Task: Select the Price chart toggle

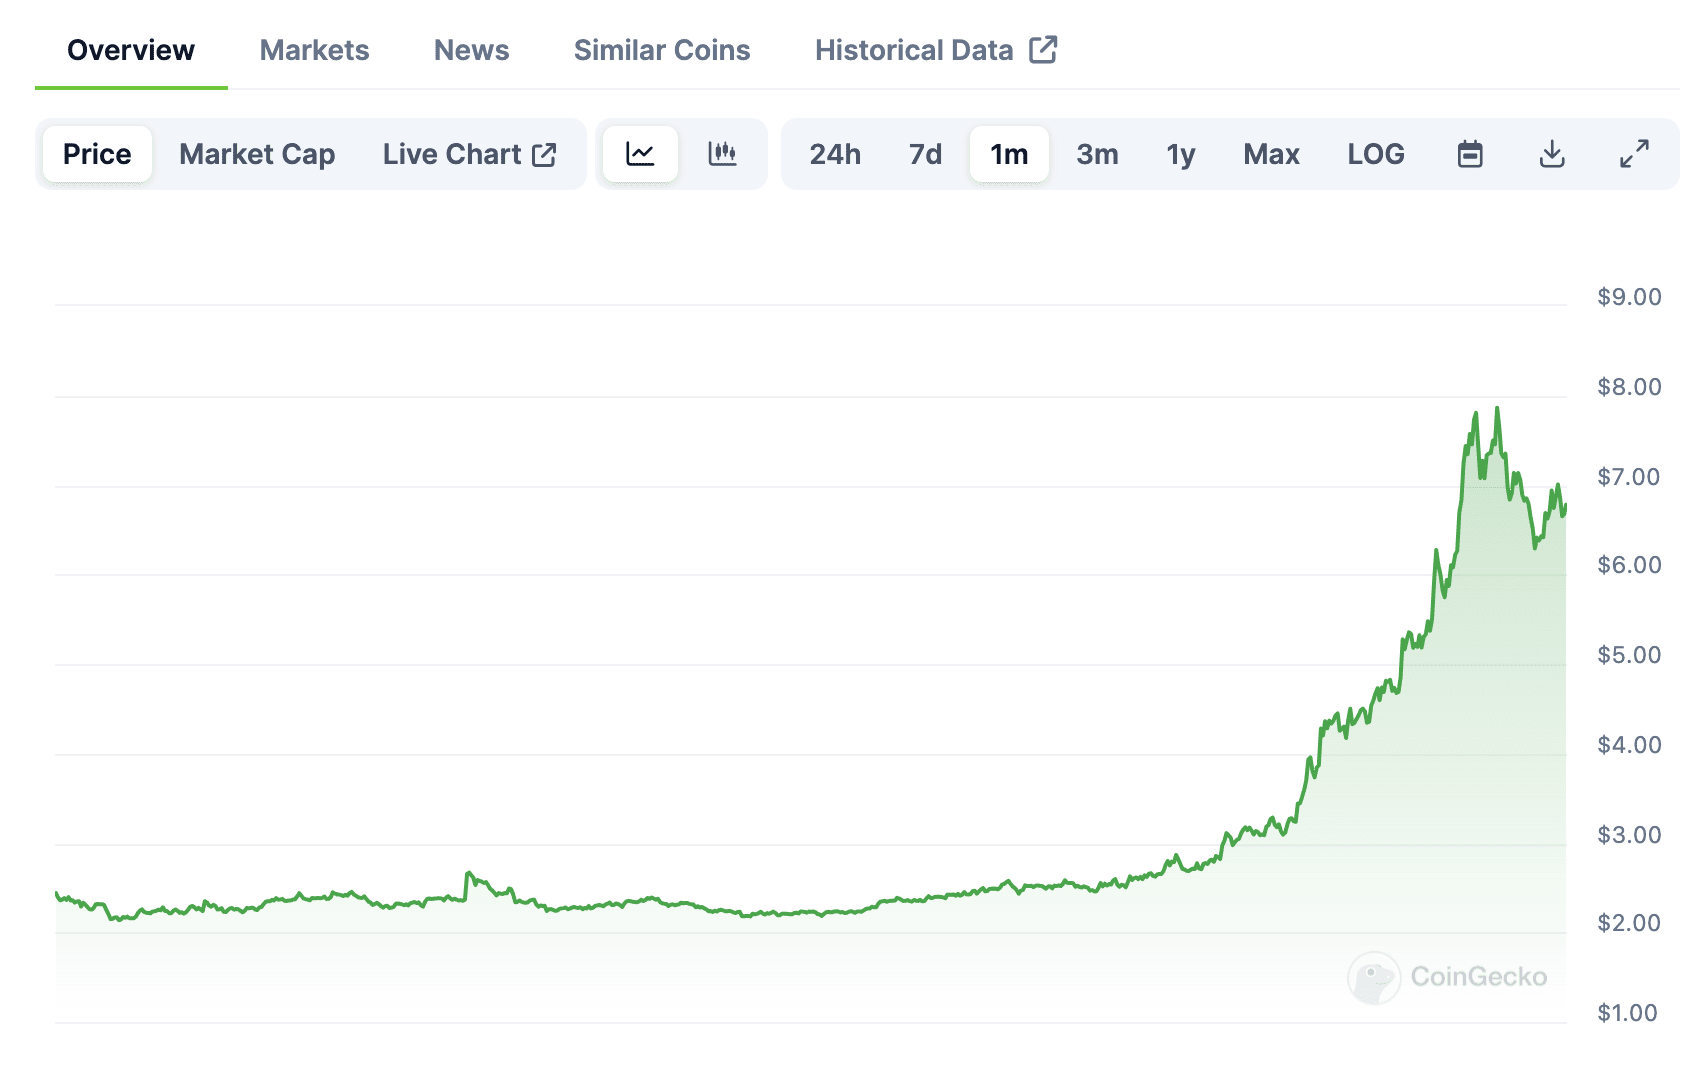Action: 97,154
